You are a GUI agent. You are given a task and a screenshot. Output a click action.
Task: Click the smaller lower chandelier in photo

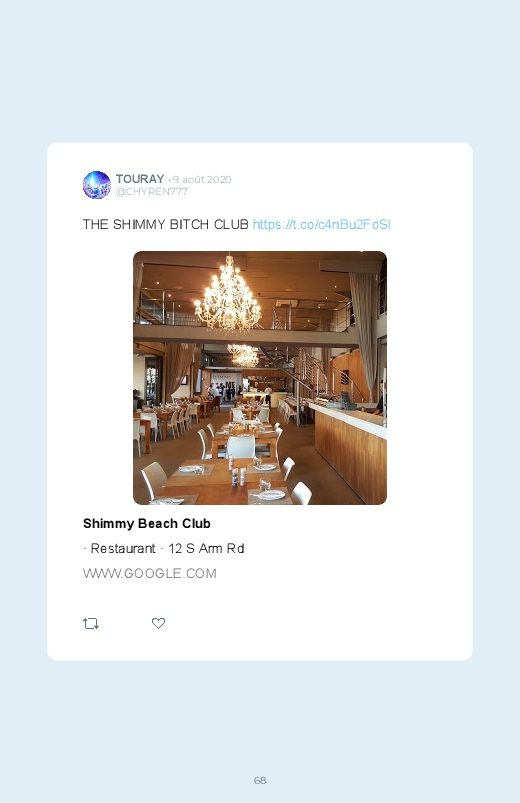pos(243,355)
